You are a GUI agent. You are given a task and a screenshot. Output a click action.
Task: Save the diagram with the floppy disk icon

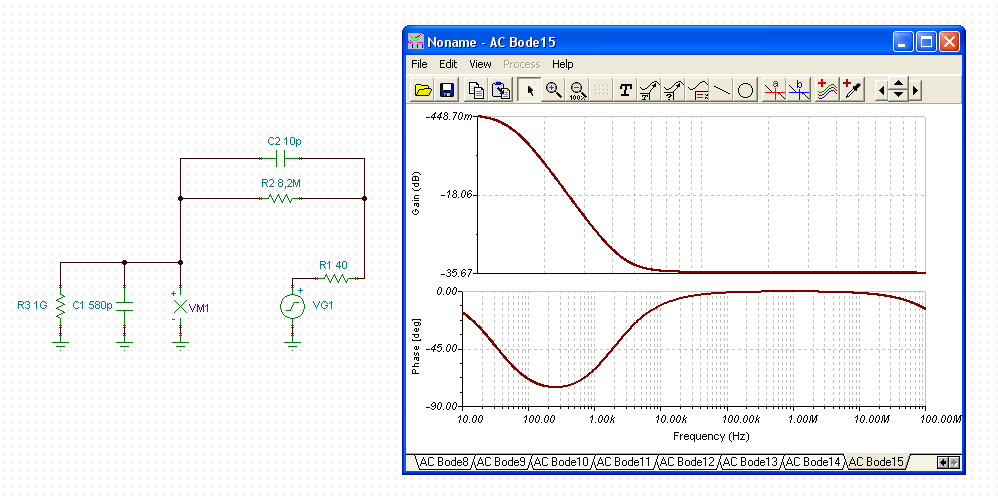coord(447,90)
